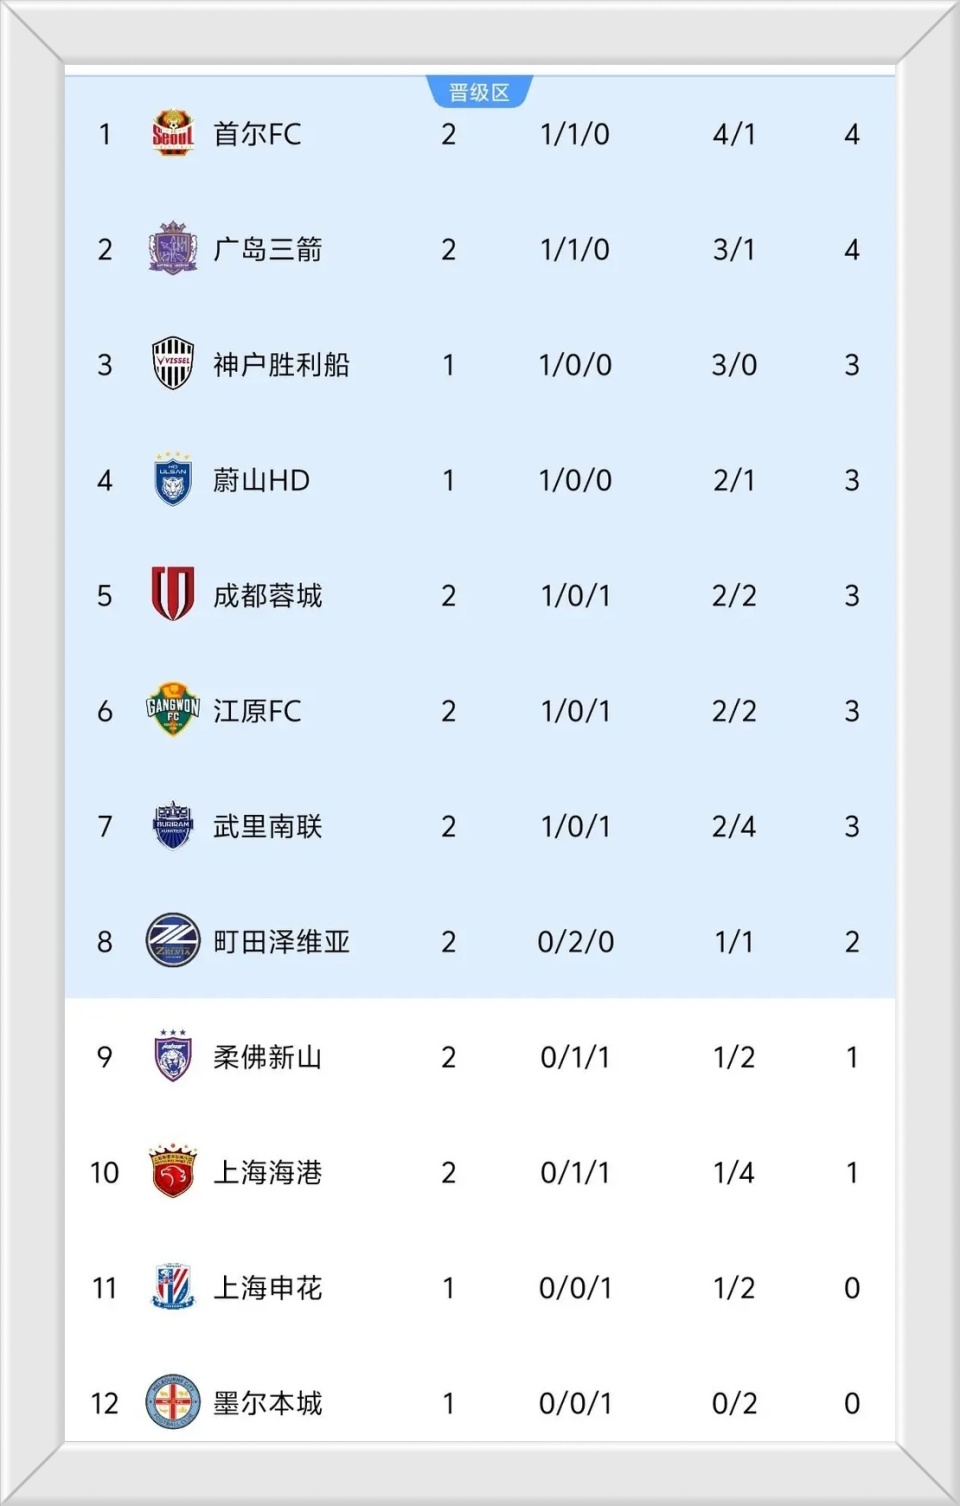Screen dimensions: 960x1506
Task: Click the Sanfrecce Hiroshima purple crest
Action: [172, 249]
